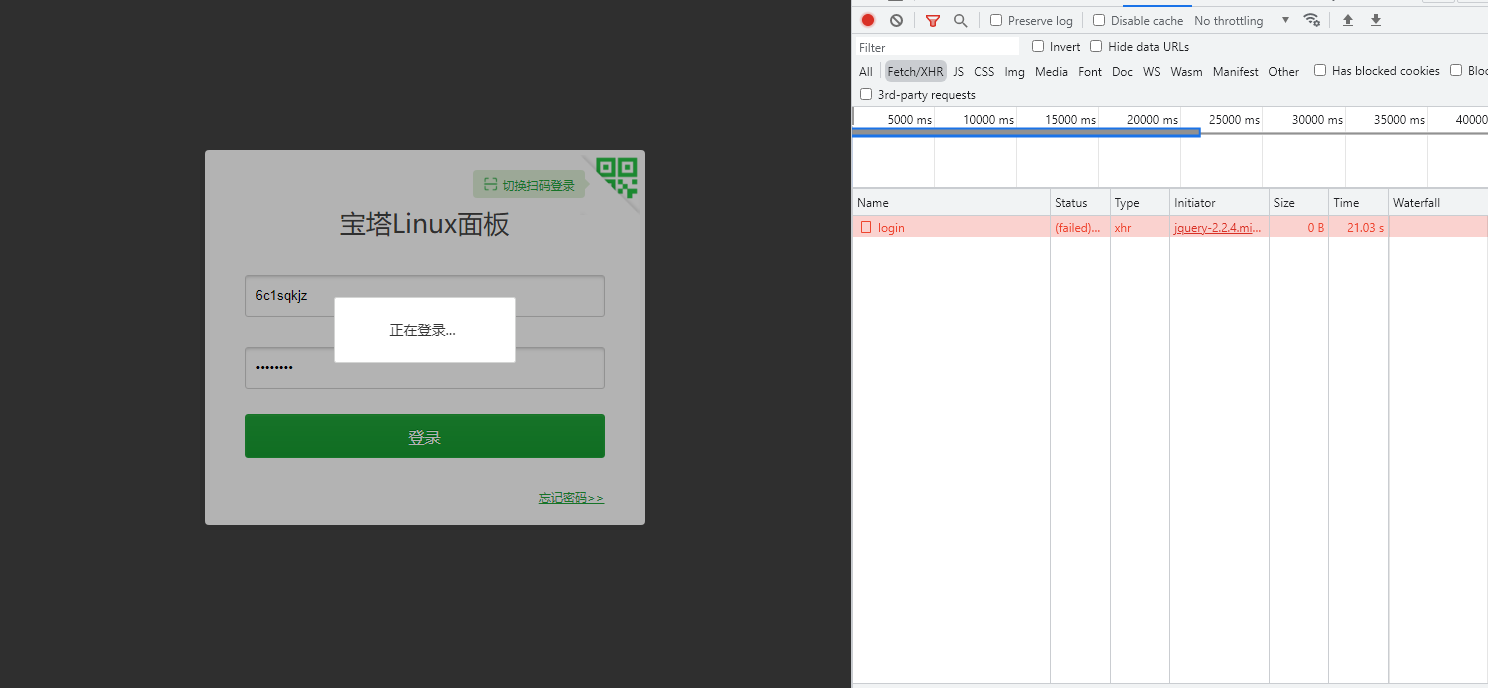This screenshot has width=1488, height=688.
Task: Select the Media filter type
Action: 1051,72
